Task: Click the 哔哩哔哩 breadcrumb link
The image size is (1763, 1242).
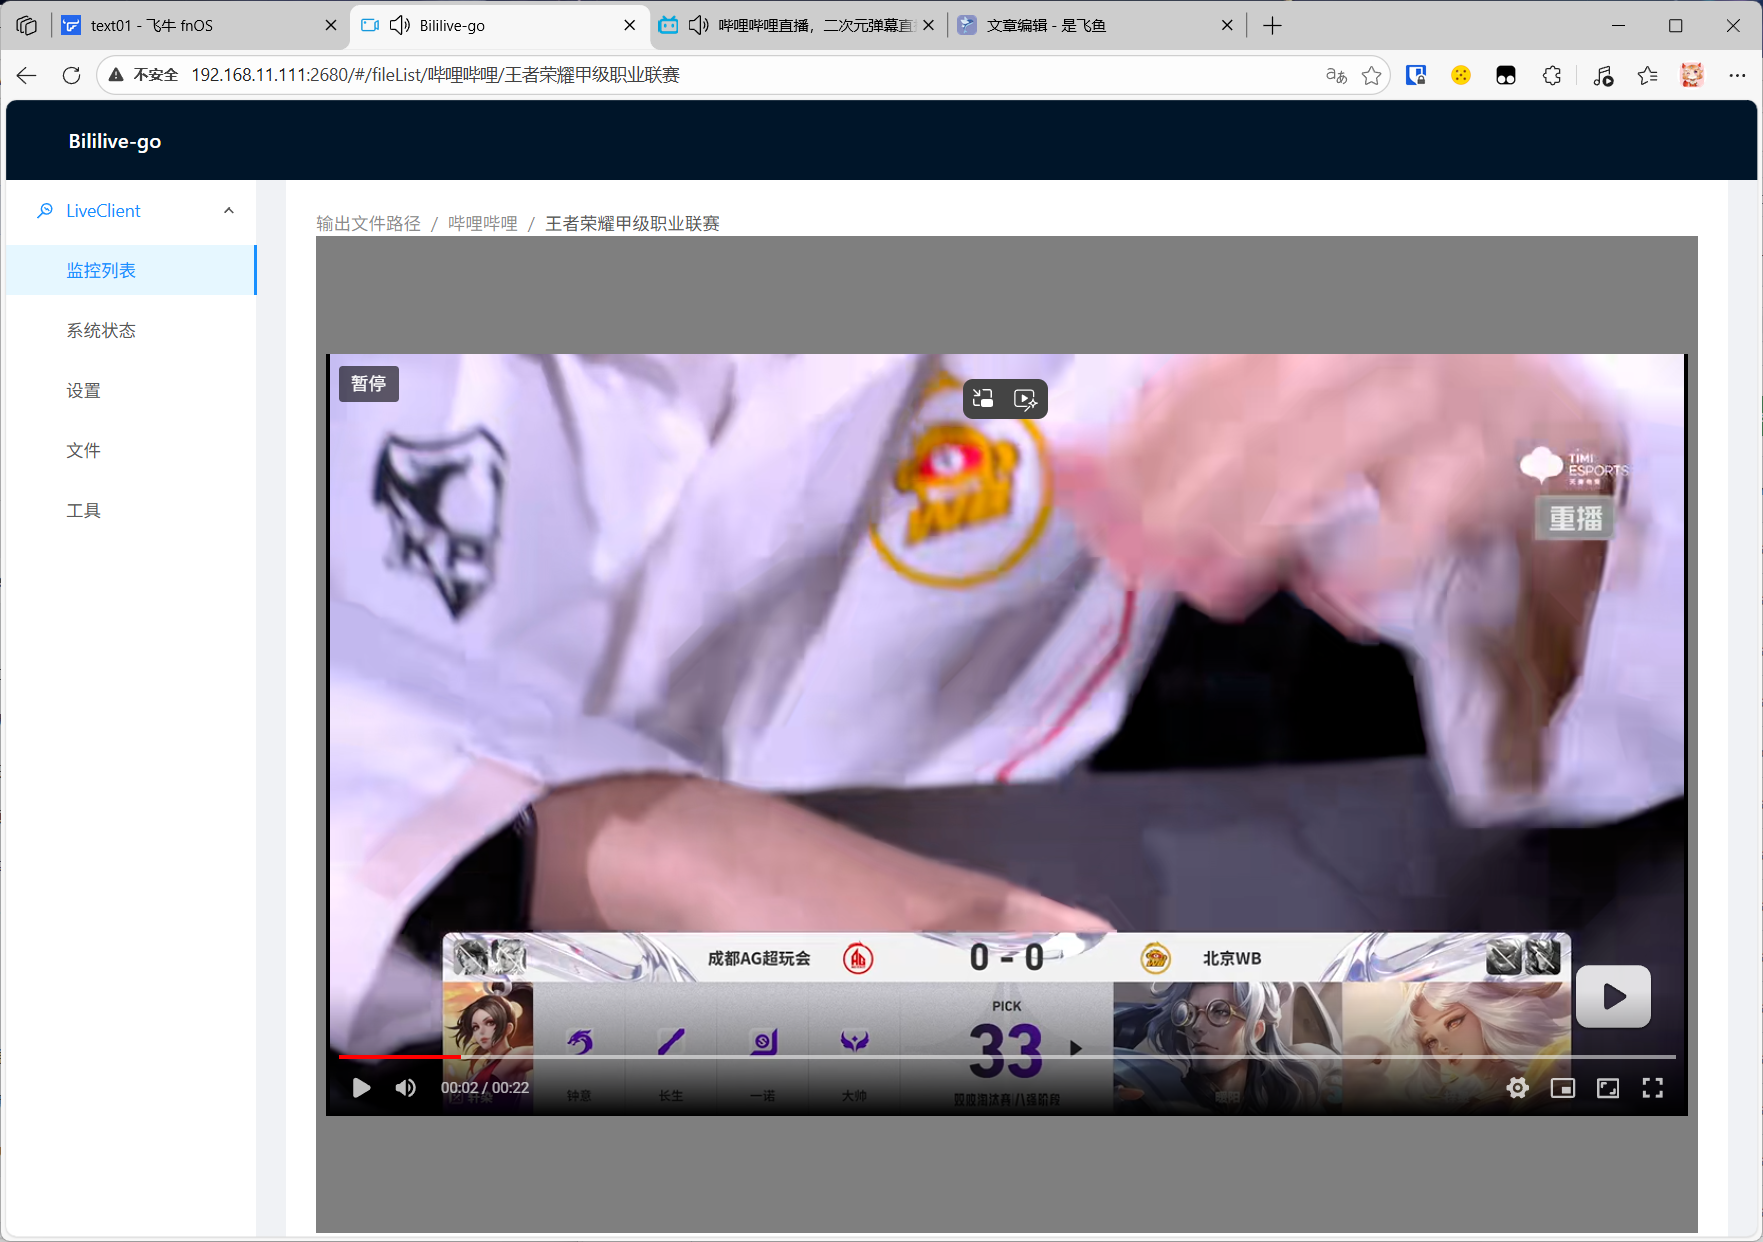Action: pos(482,224)
